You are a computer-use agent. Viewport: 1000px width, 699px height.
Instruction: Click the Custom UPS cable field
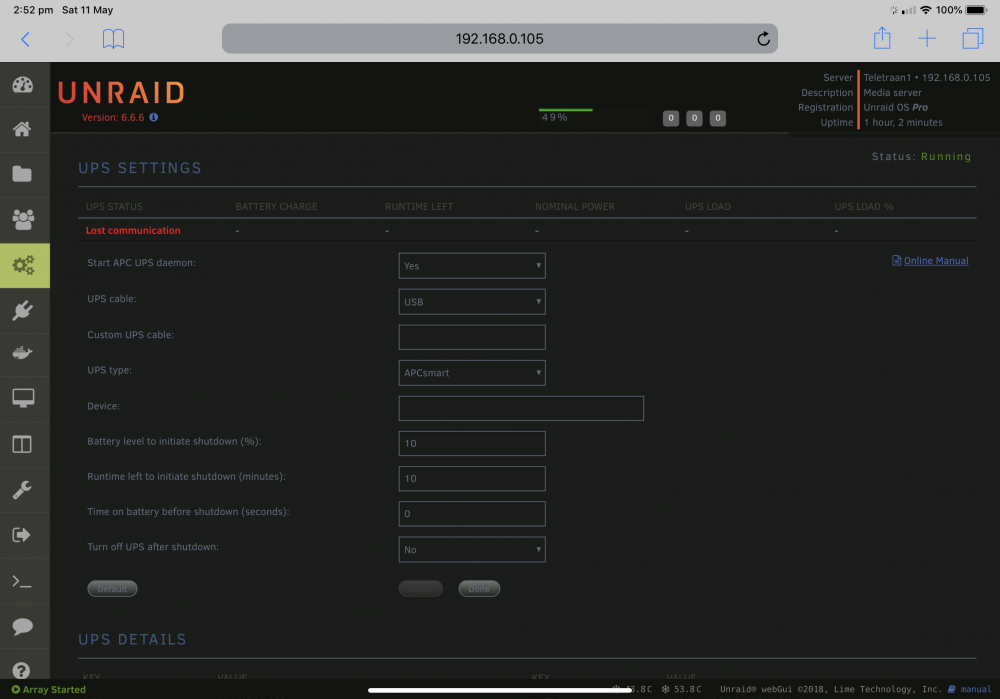tap(472, 337)
